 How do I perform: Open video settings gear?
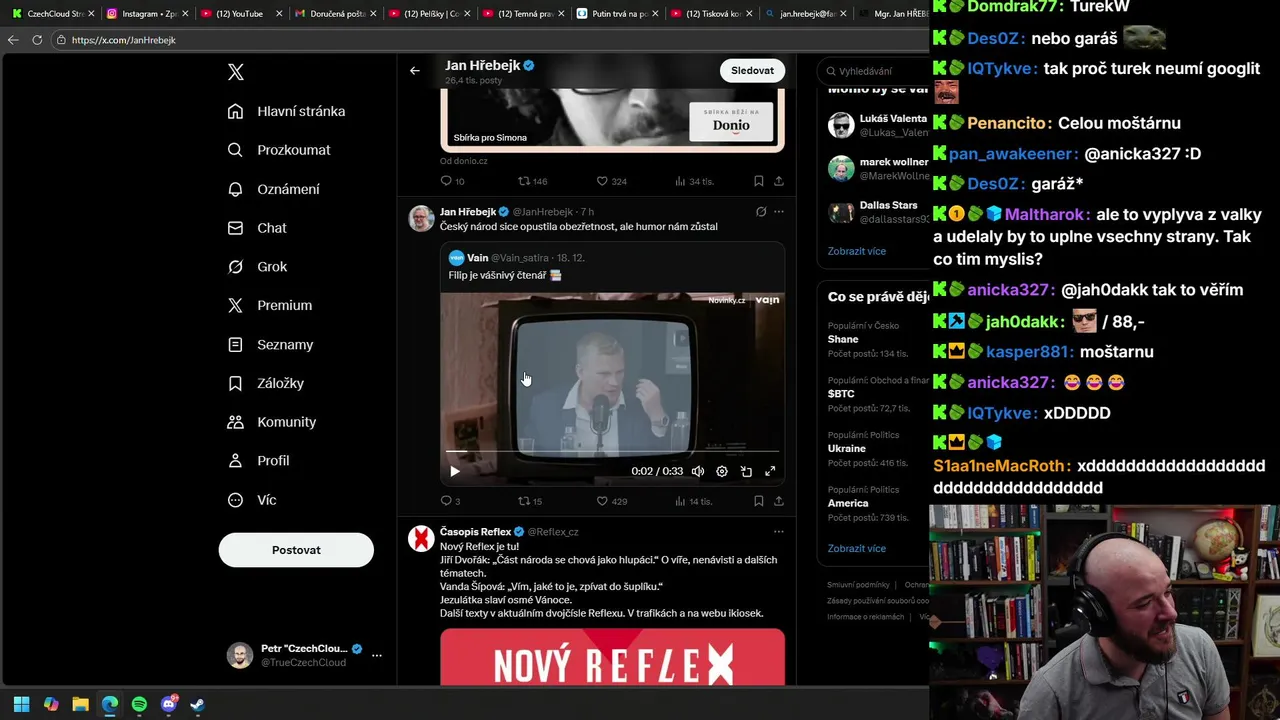click(722, 471)
